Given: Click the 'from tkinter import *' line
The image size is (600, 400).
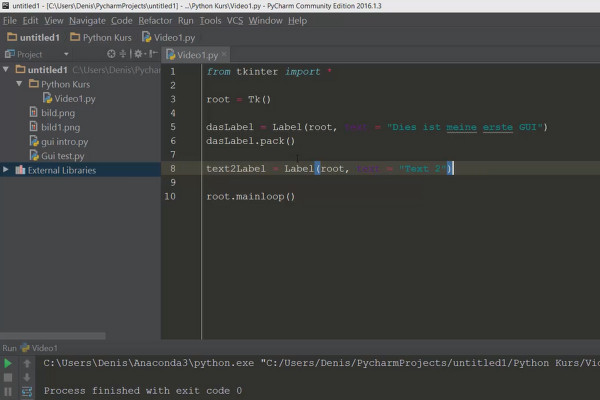Looking at the screenshot, I should 269,72.
